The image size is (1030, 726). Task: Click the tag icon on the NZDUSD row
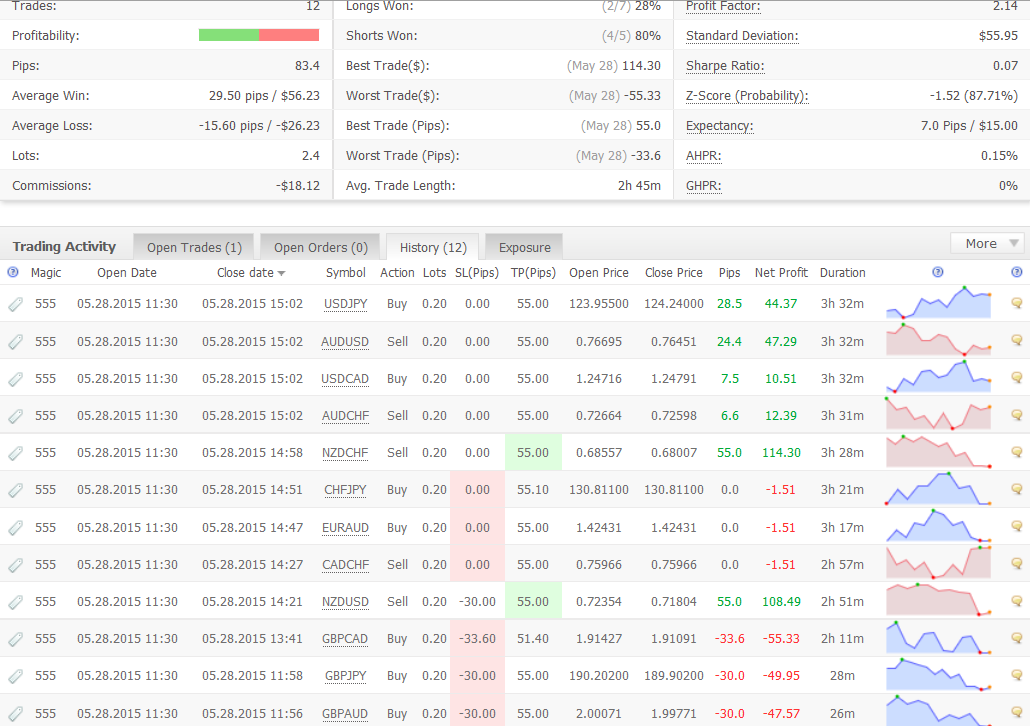[16, 602]
